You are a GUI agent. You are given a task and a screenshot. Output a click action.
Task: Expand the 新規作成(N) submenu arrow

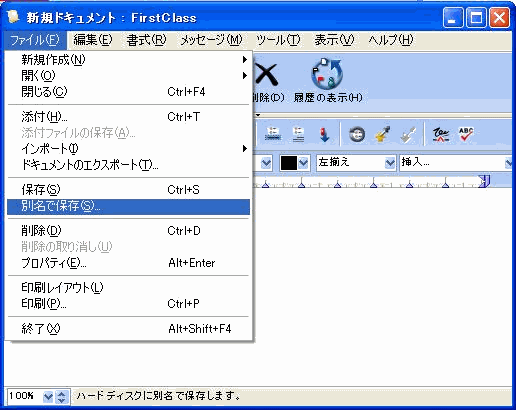pyautogui.click(x=245, y=60)
